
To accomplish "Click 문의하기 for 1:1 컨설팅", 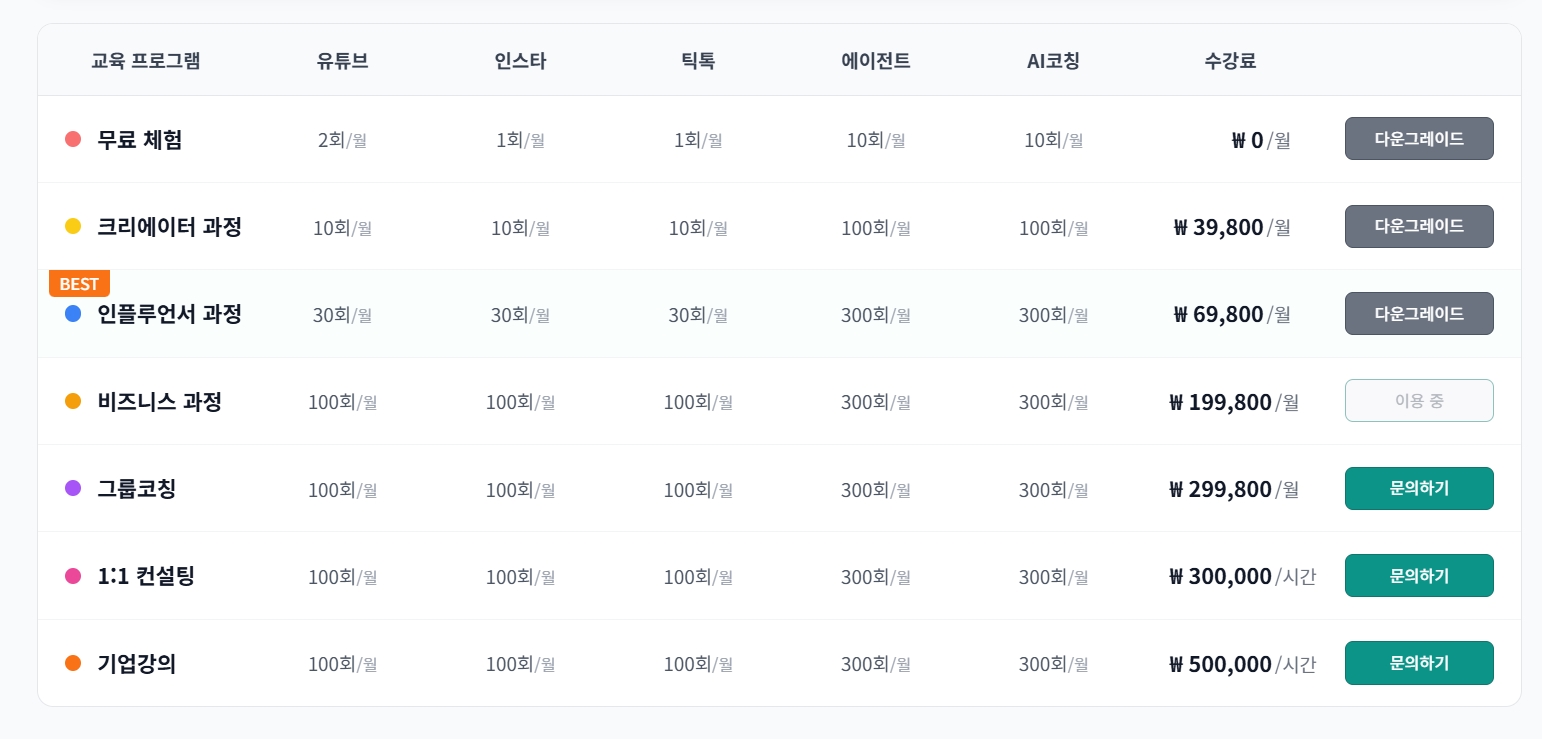I will tap(1418, 576).
